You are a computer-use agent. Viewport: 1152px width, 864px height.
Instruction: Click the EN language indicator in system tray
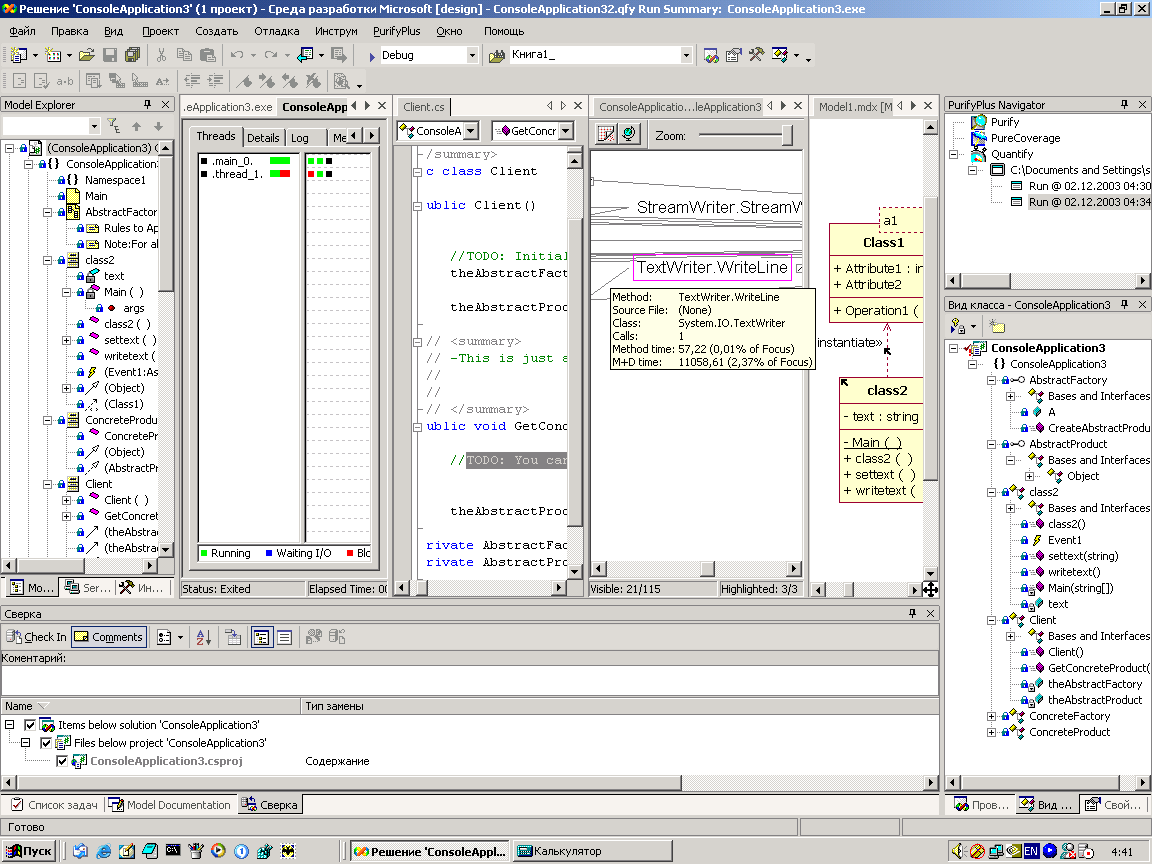click(x=1032, y=852)
